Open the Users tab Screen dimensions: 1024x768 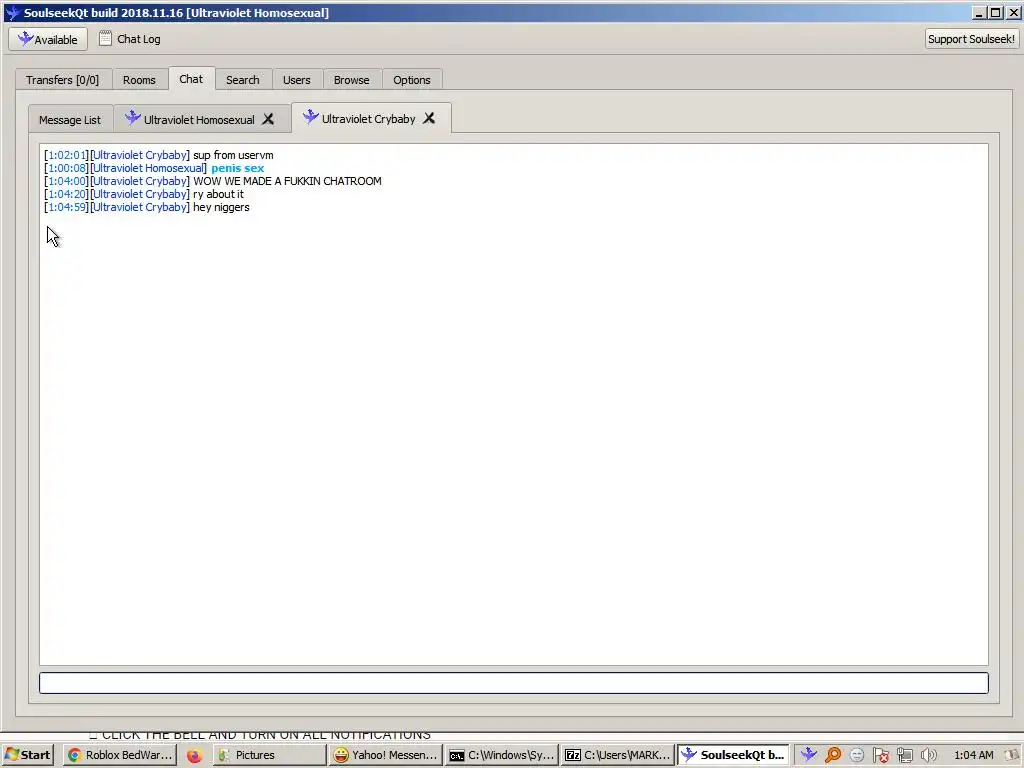pos(296,80)
